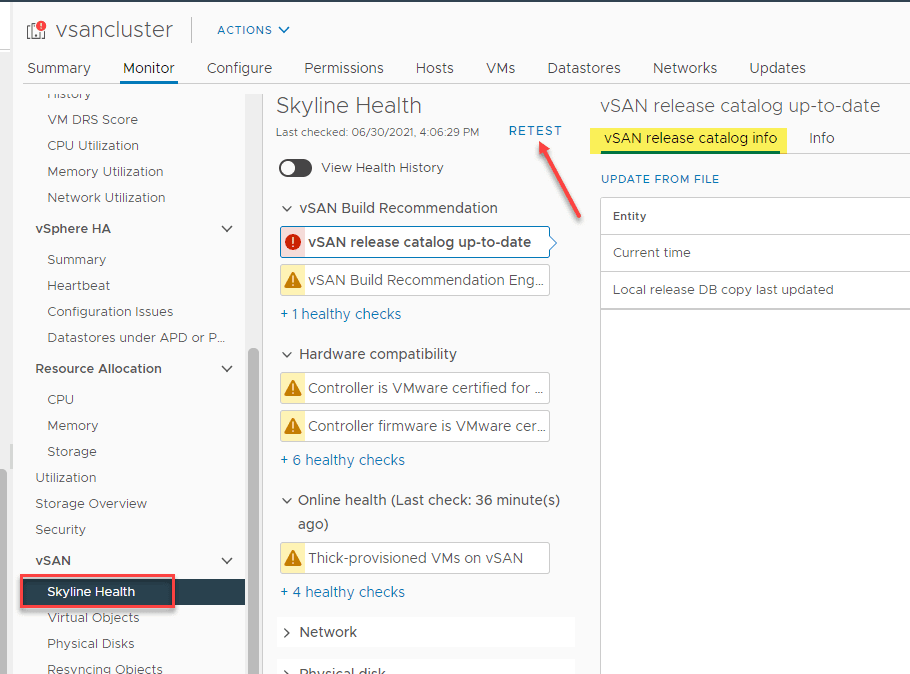Open Physical Disks in sidebar
Image resolution: width=910 pixels, height=674 pixels.
pyautogui.click(x=91, y=644)
